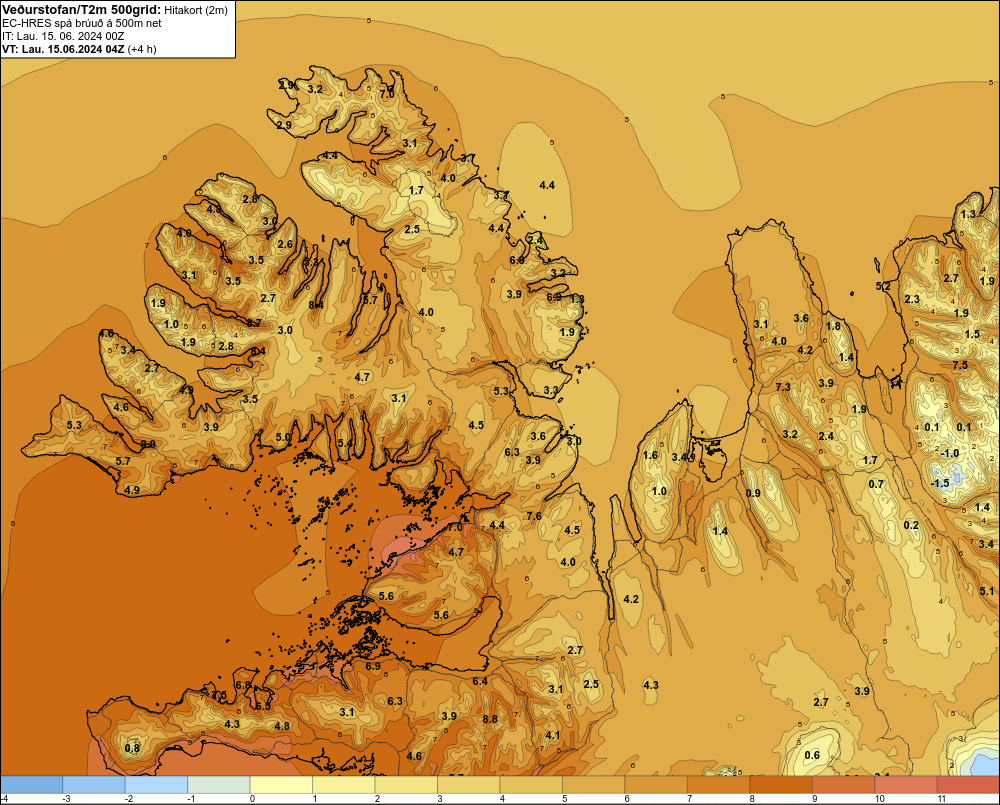The height and width of the screenshot is (805, 1000).
Task: Click the 7.6 temperature value on the map
Action: click(534, 516)
